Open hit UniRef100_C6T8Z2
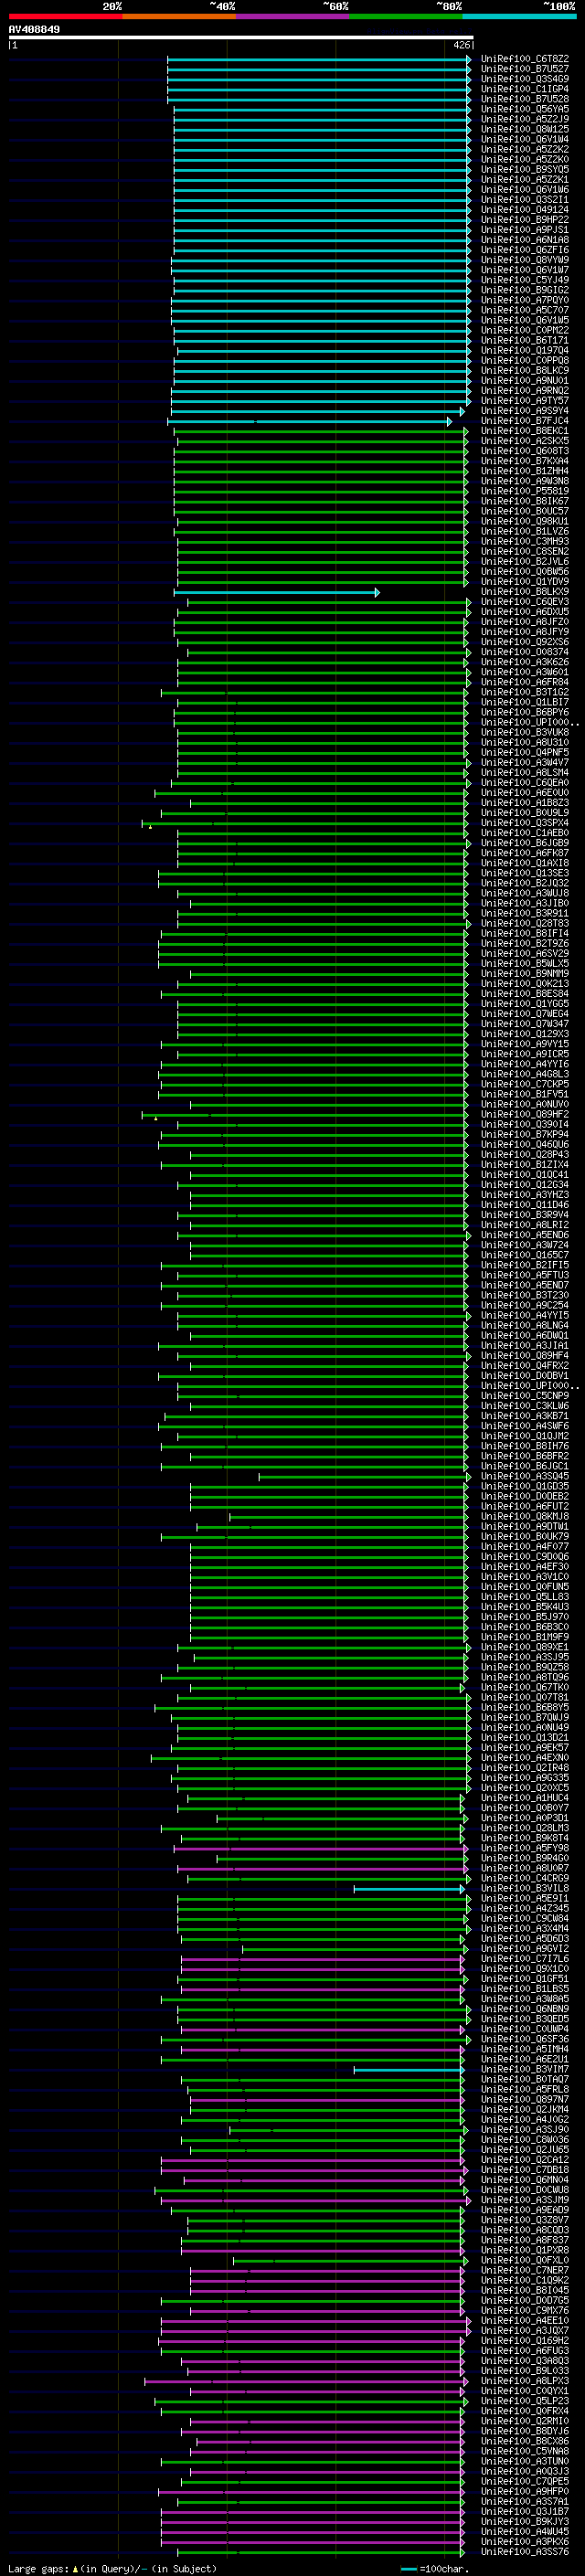585x2576 pixels. 525,59
